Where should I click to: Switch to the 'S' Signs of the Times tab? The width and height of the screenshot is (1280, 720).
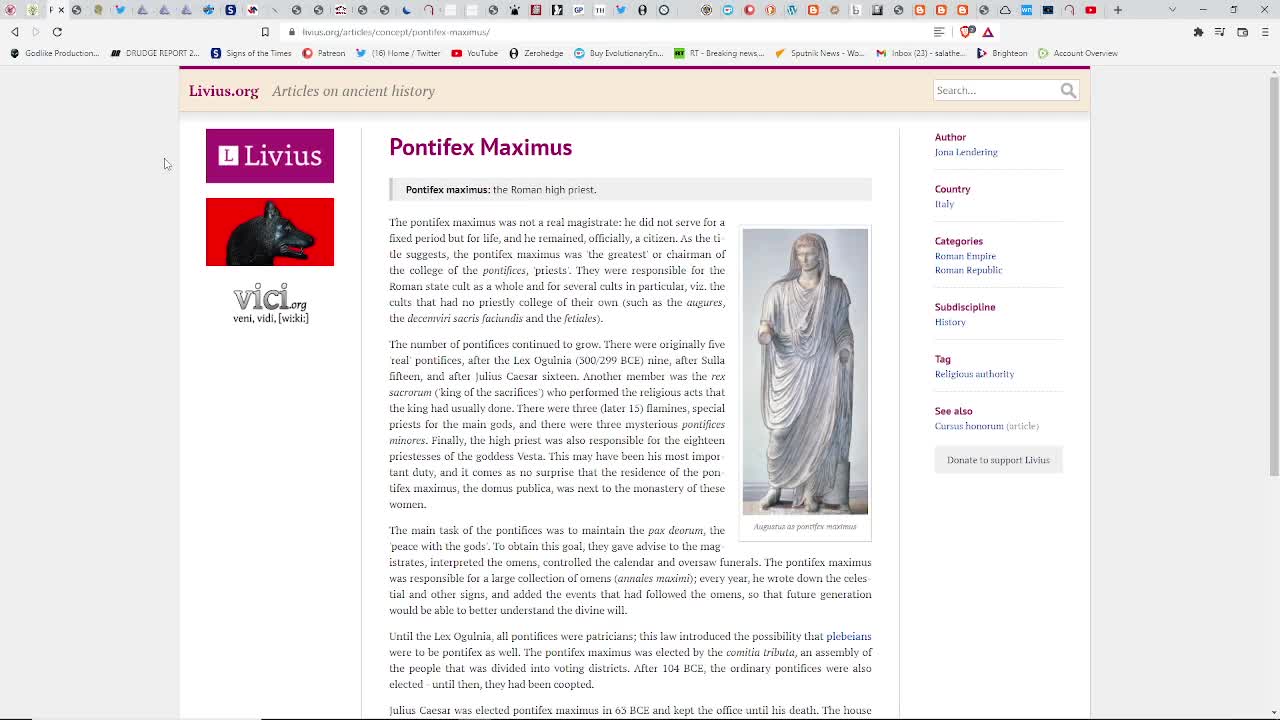pyautogui.click(x=230, y=10)
